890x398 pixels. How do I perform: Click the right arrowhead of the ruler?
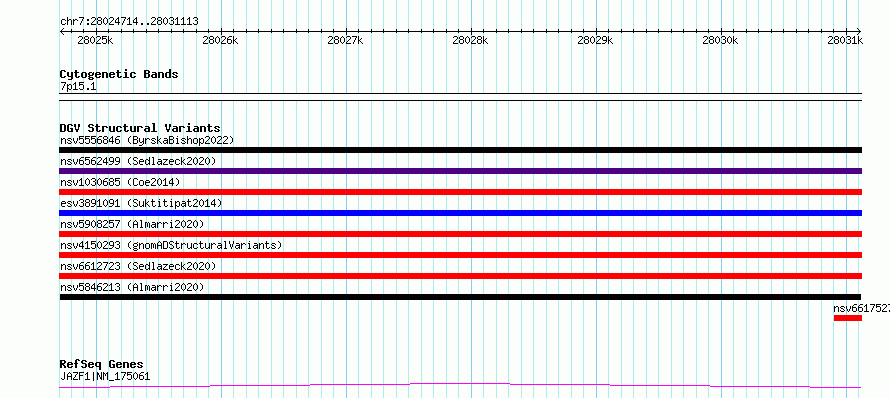pyautogui.click(x=859, y=31)
